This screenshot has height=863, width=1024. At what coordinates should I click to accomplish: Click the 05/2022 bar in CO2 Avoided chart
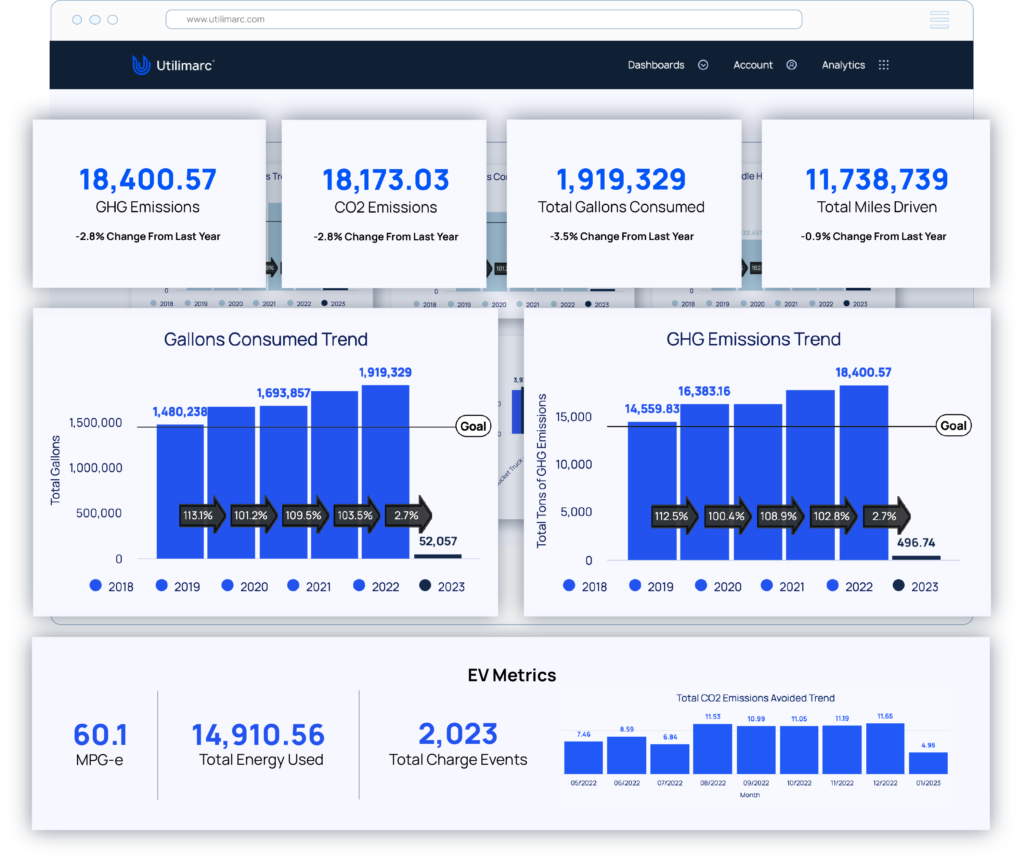point(583,758)
